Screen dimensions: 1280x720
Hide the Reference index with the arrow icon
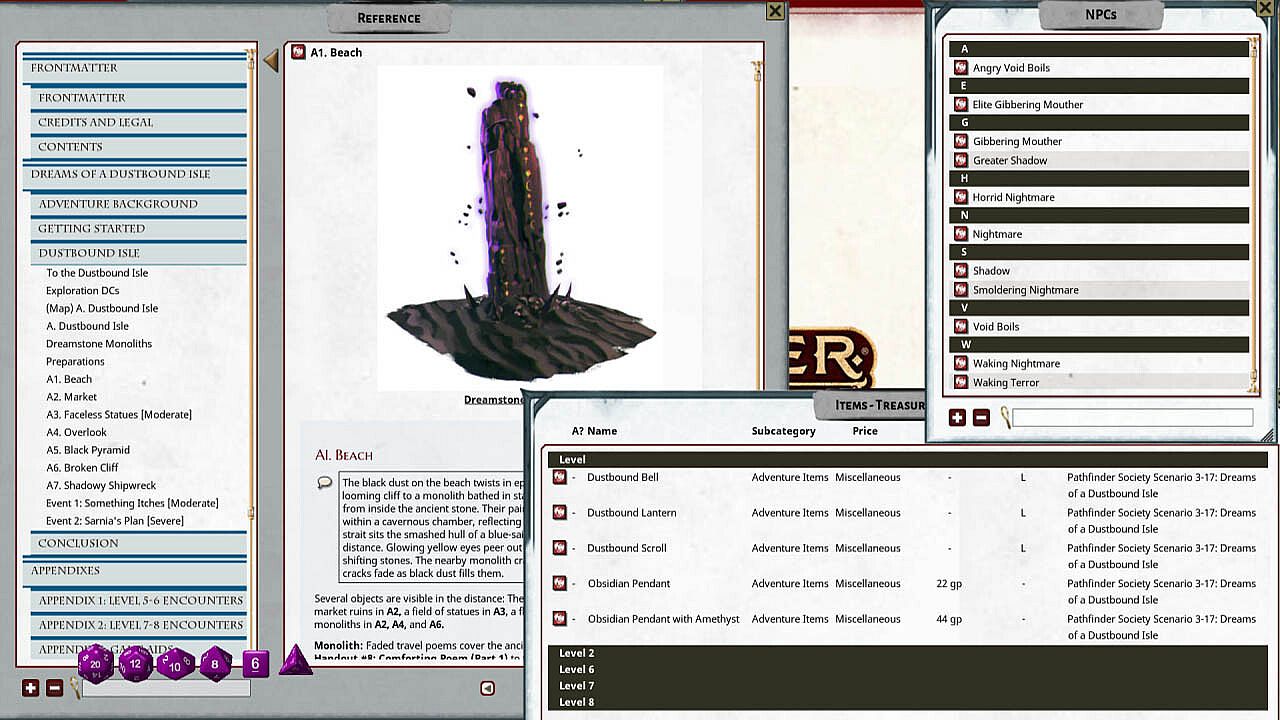(x=271, y=61)
